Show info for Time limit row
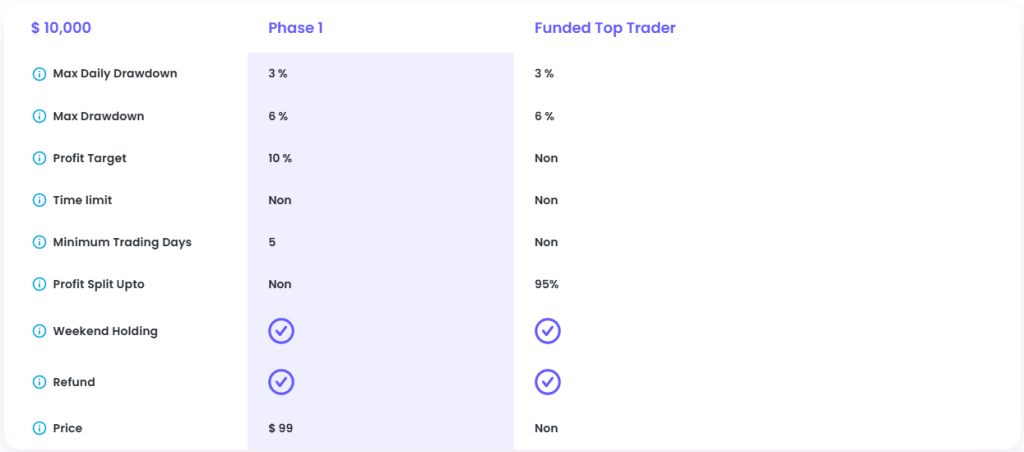1024x452 pixels. click(39, 200)
